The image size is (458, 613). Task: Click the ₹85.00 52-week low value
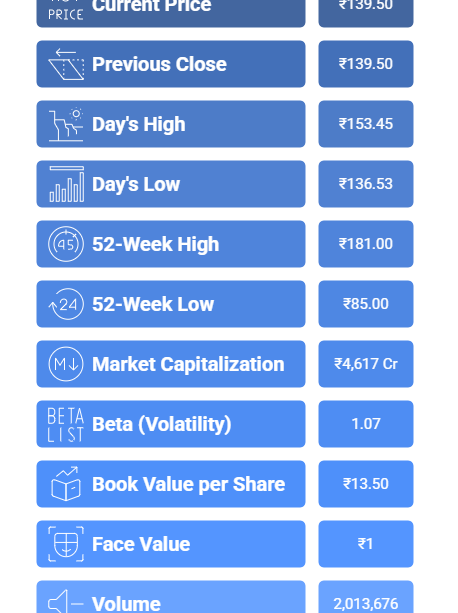(366, 304)
